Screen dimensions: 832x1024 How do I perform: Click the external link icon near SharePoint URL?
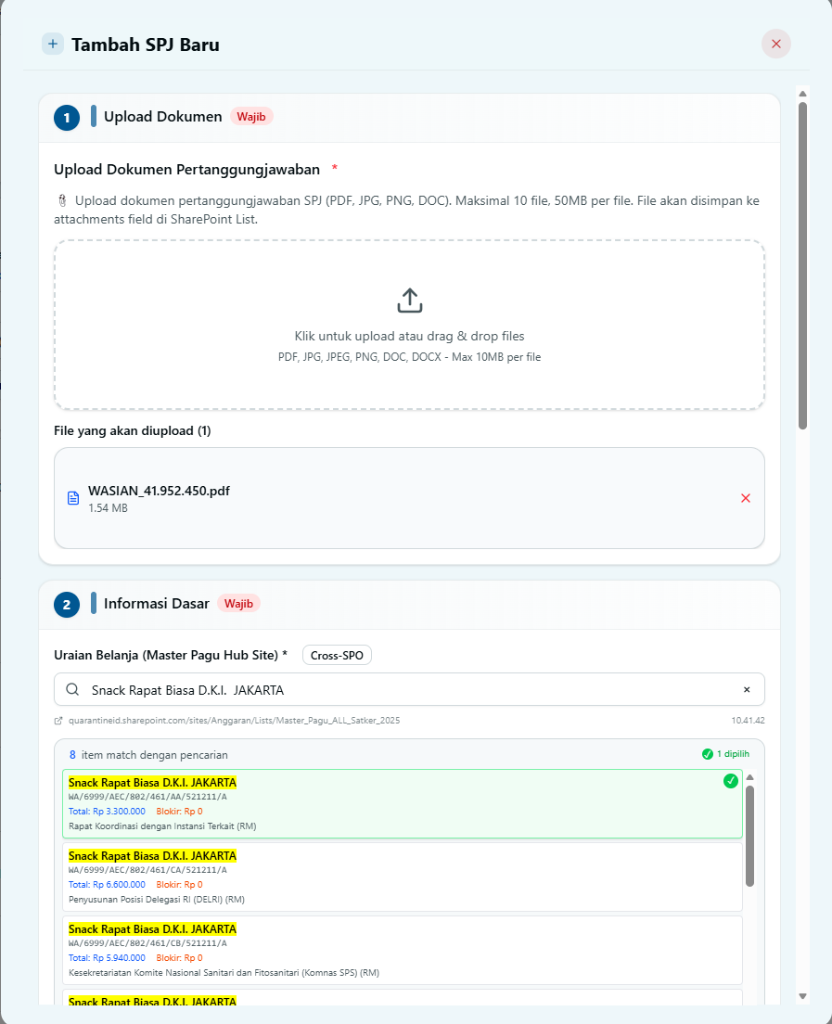(x=59, y=720)
